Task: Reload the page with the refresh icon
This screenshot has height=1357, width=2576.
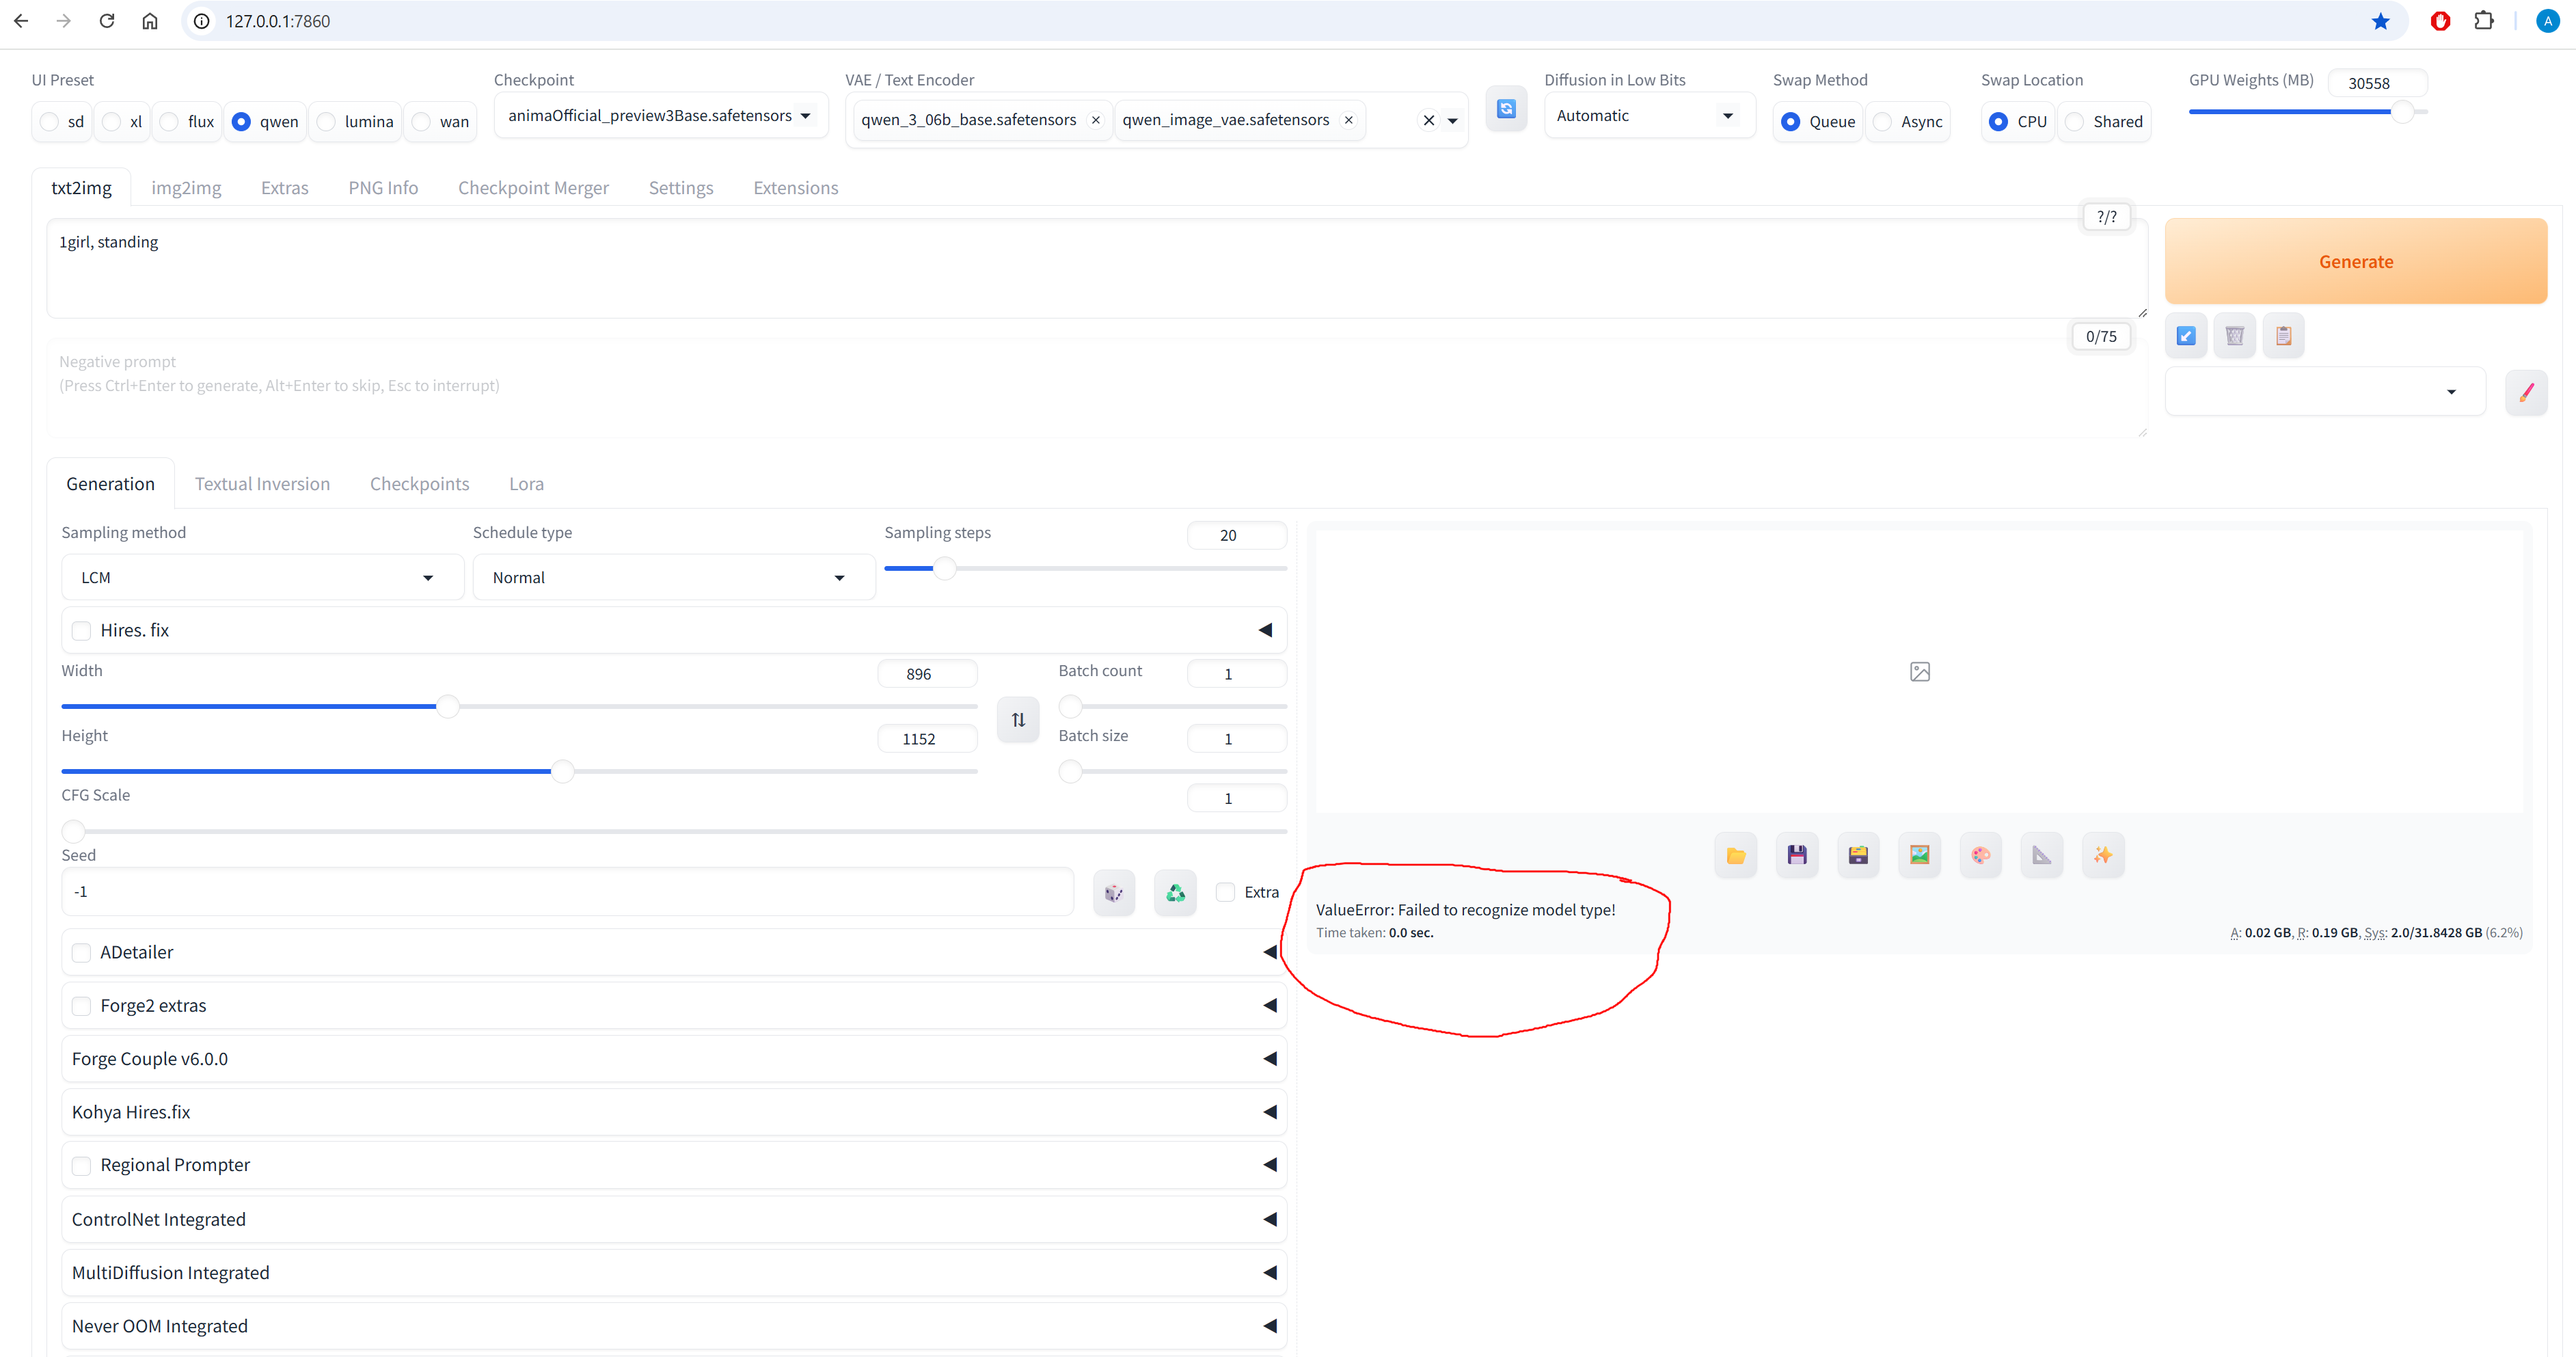Action: (x=107, y=21)
